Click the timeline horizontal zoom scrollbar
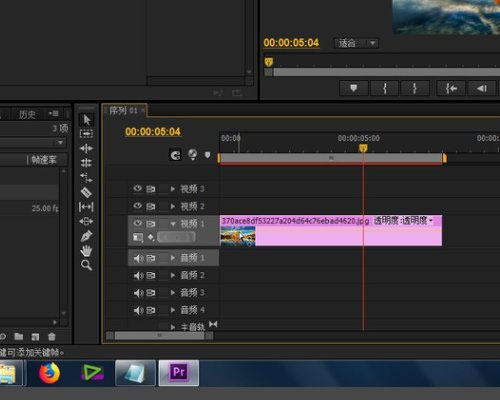The image size is (500, 400). [x=159, y=335]
